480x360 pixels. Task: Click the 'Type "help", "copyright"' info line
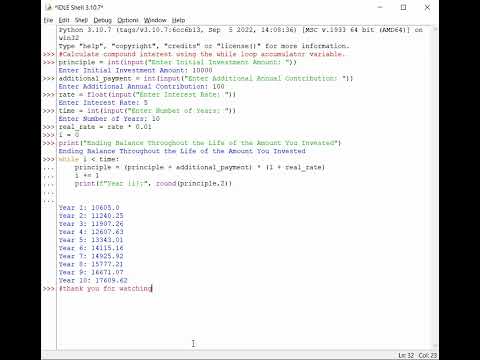coord(204,46)
